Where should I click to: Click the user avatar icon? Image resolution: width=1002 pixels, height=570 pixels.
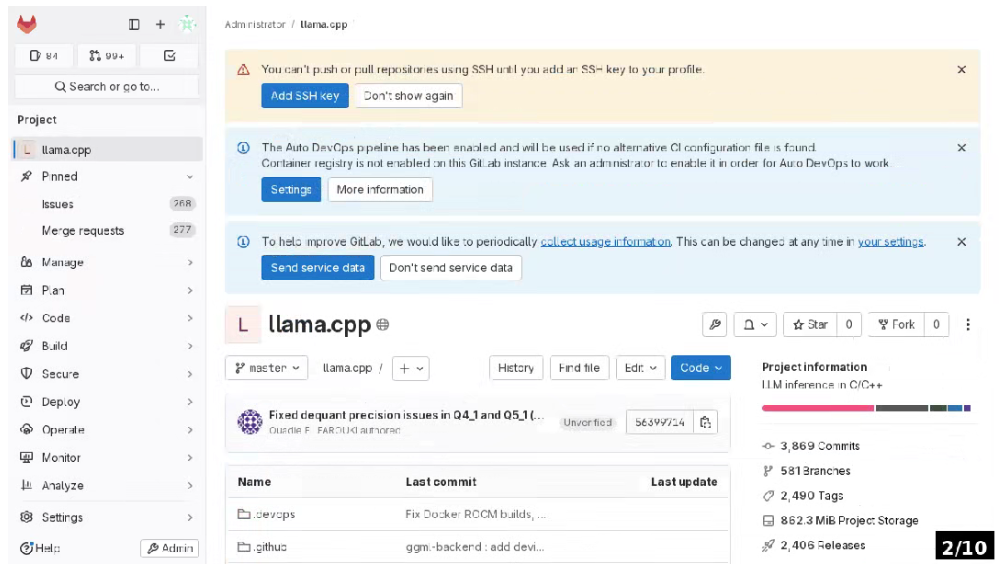tap(187, 24)
